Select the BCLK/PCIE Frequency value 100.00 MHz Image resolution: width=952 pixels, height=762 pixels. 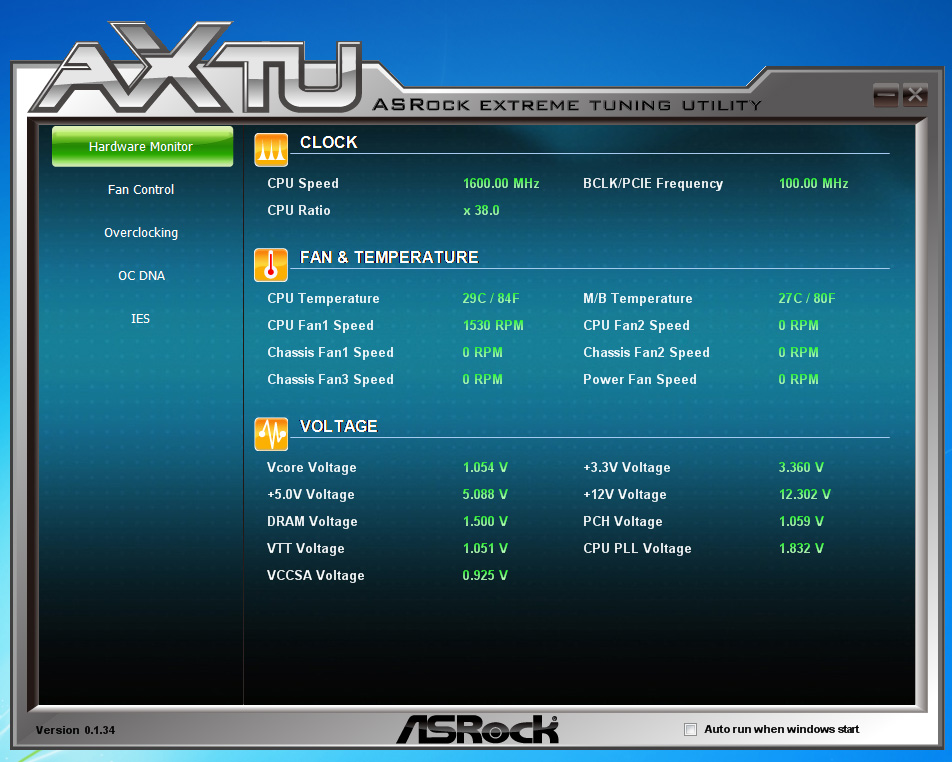814,183
